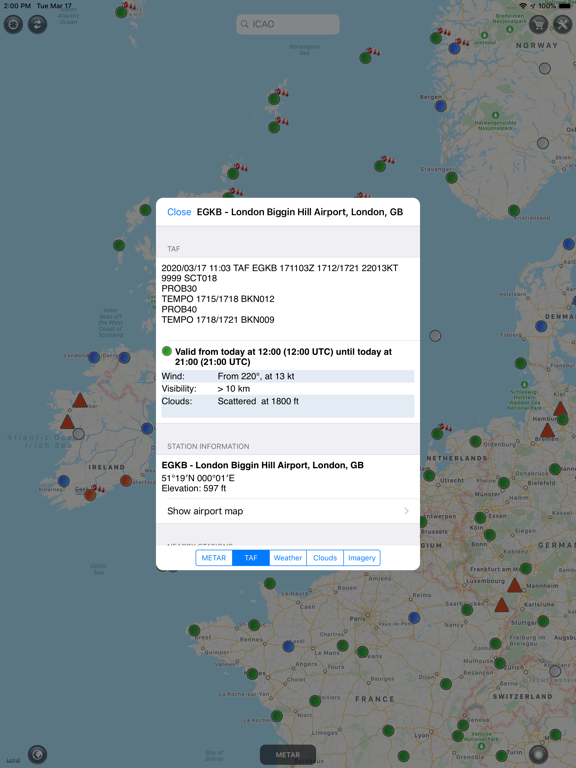This screenshot has height=768, width=576.
Task: Tap the Legal link on the map
Action: (13, 760)
